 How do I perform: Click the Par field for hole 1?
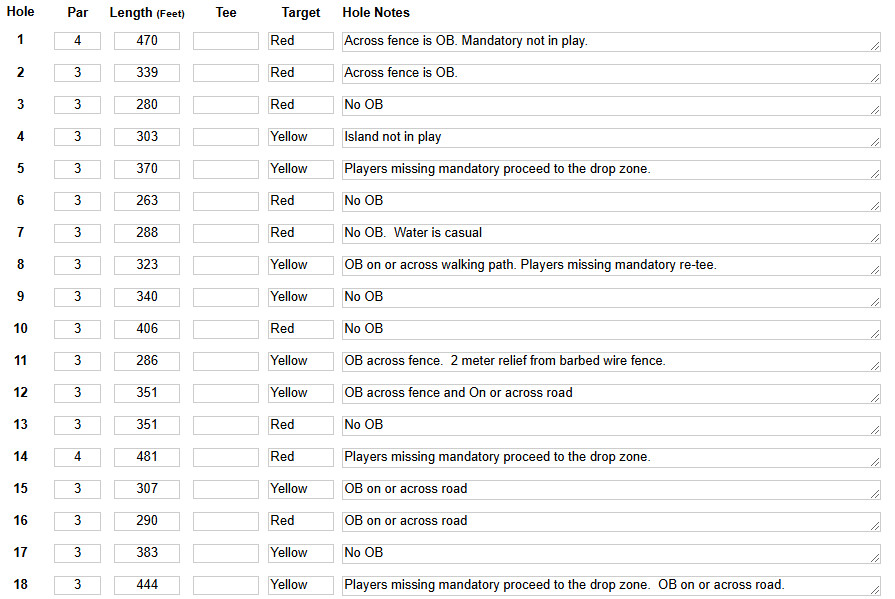(x=78, y=41)
